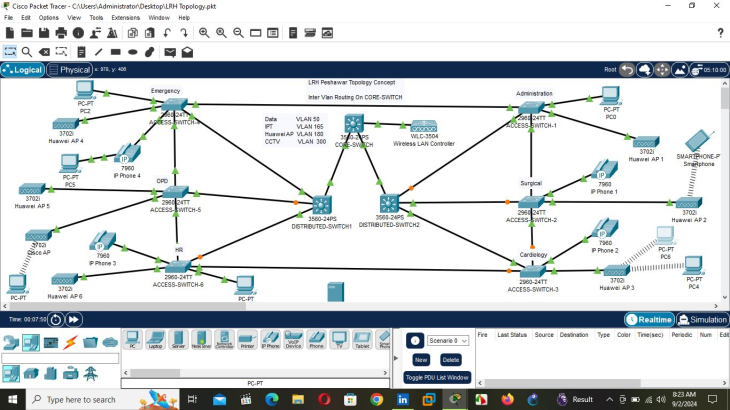Save the topology with floppy icon
This screenshot has height=410, width=730.
[x=44, y=33]
